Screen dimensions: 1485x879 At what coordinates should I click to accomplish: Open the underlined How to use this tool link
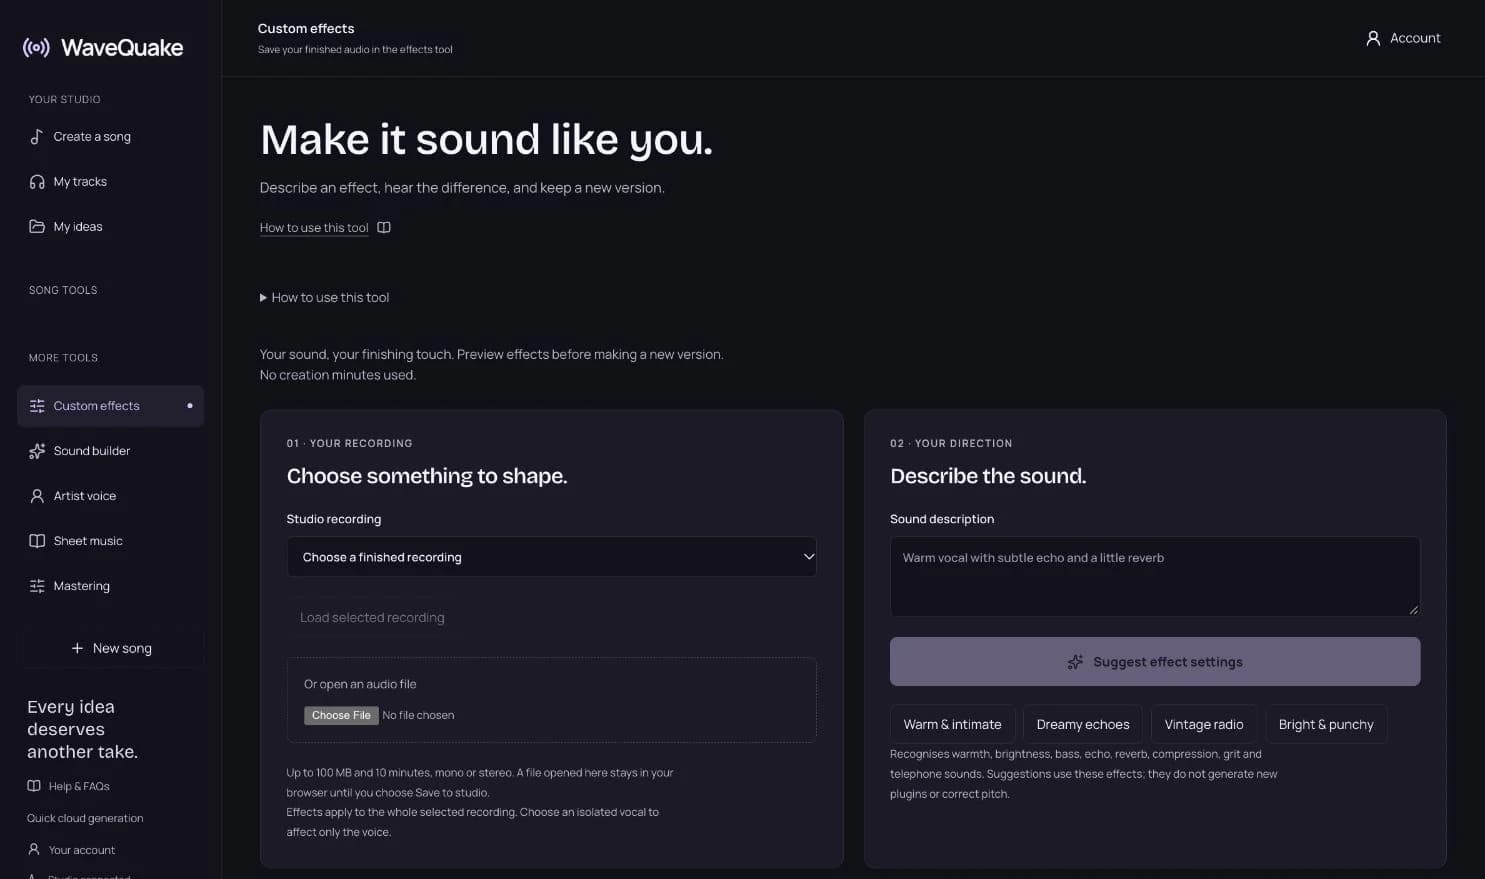click(314, 228)
